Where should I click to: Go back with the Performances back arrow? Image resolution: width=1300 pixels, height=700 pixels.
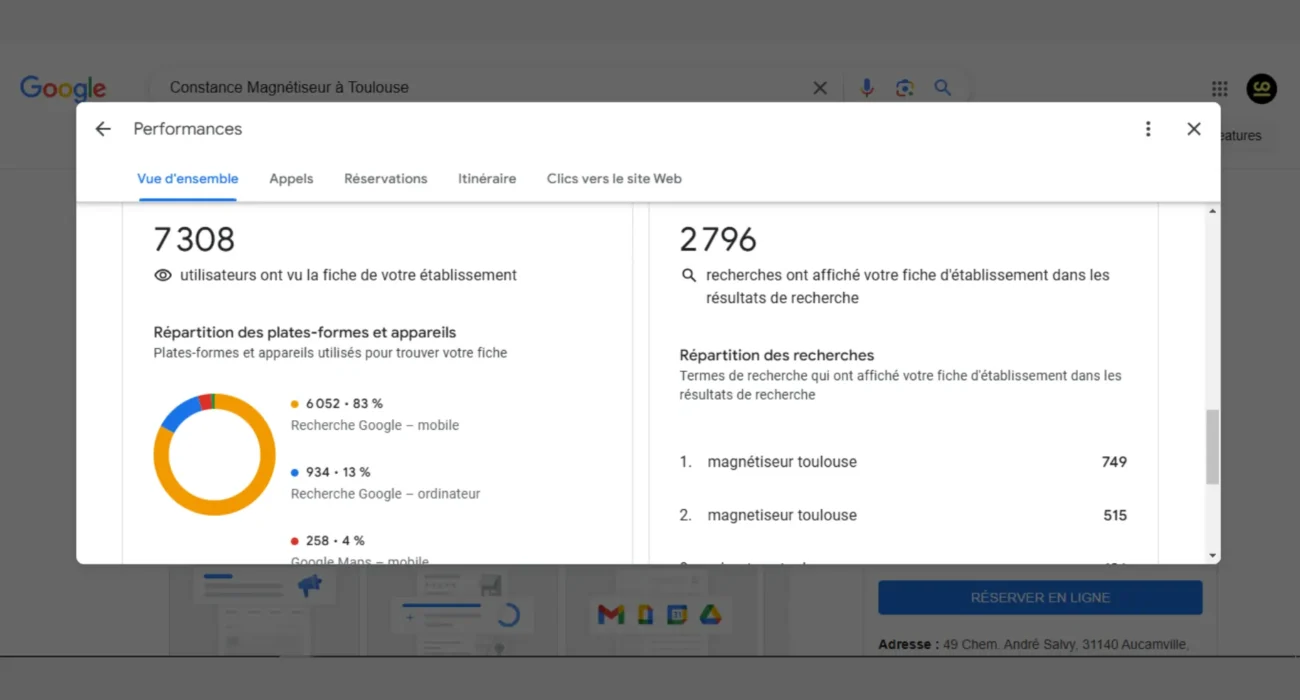pos(103,129)
